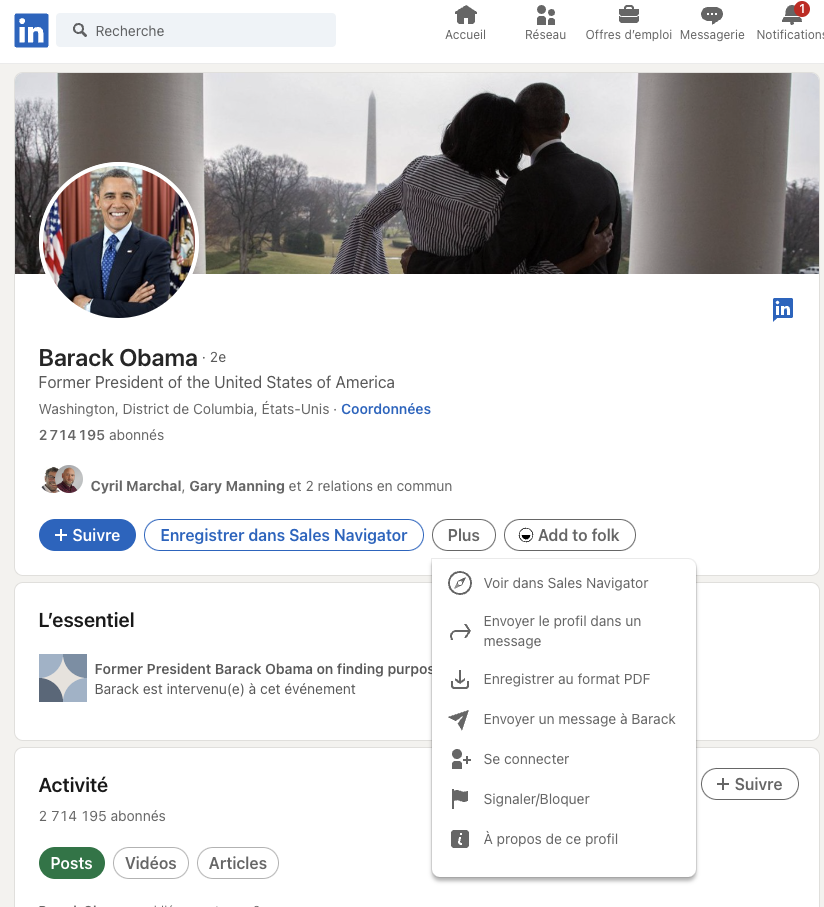Screen dimensions: 824x907
Task: Open the Accueil home icon
Action: tap(465, 15)
